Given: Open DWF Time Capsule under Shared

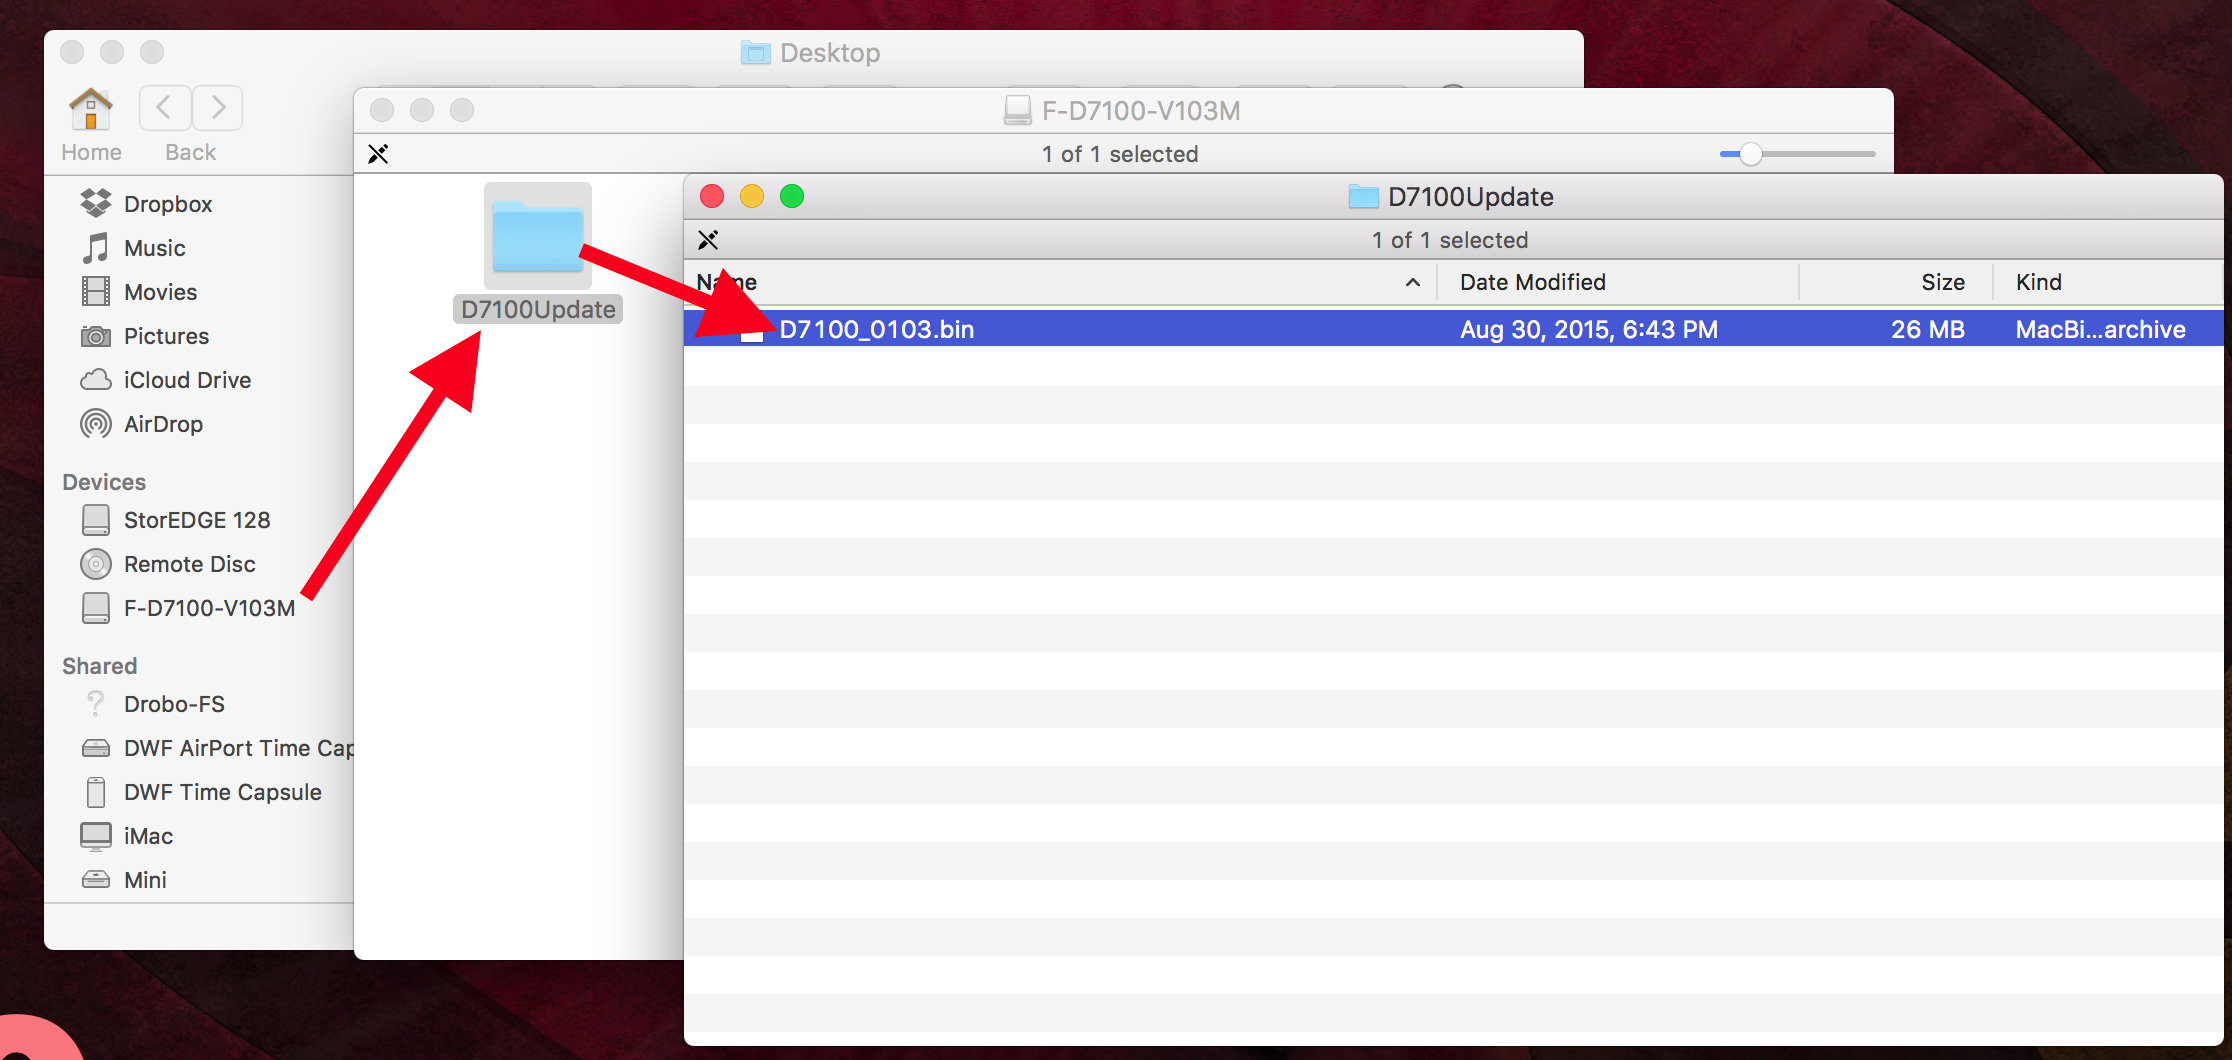Looking at the screenshot, I should 201,792.
